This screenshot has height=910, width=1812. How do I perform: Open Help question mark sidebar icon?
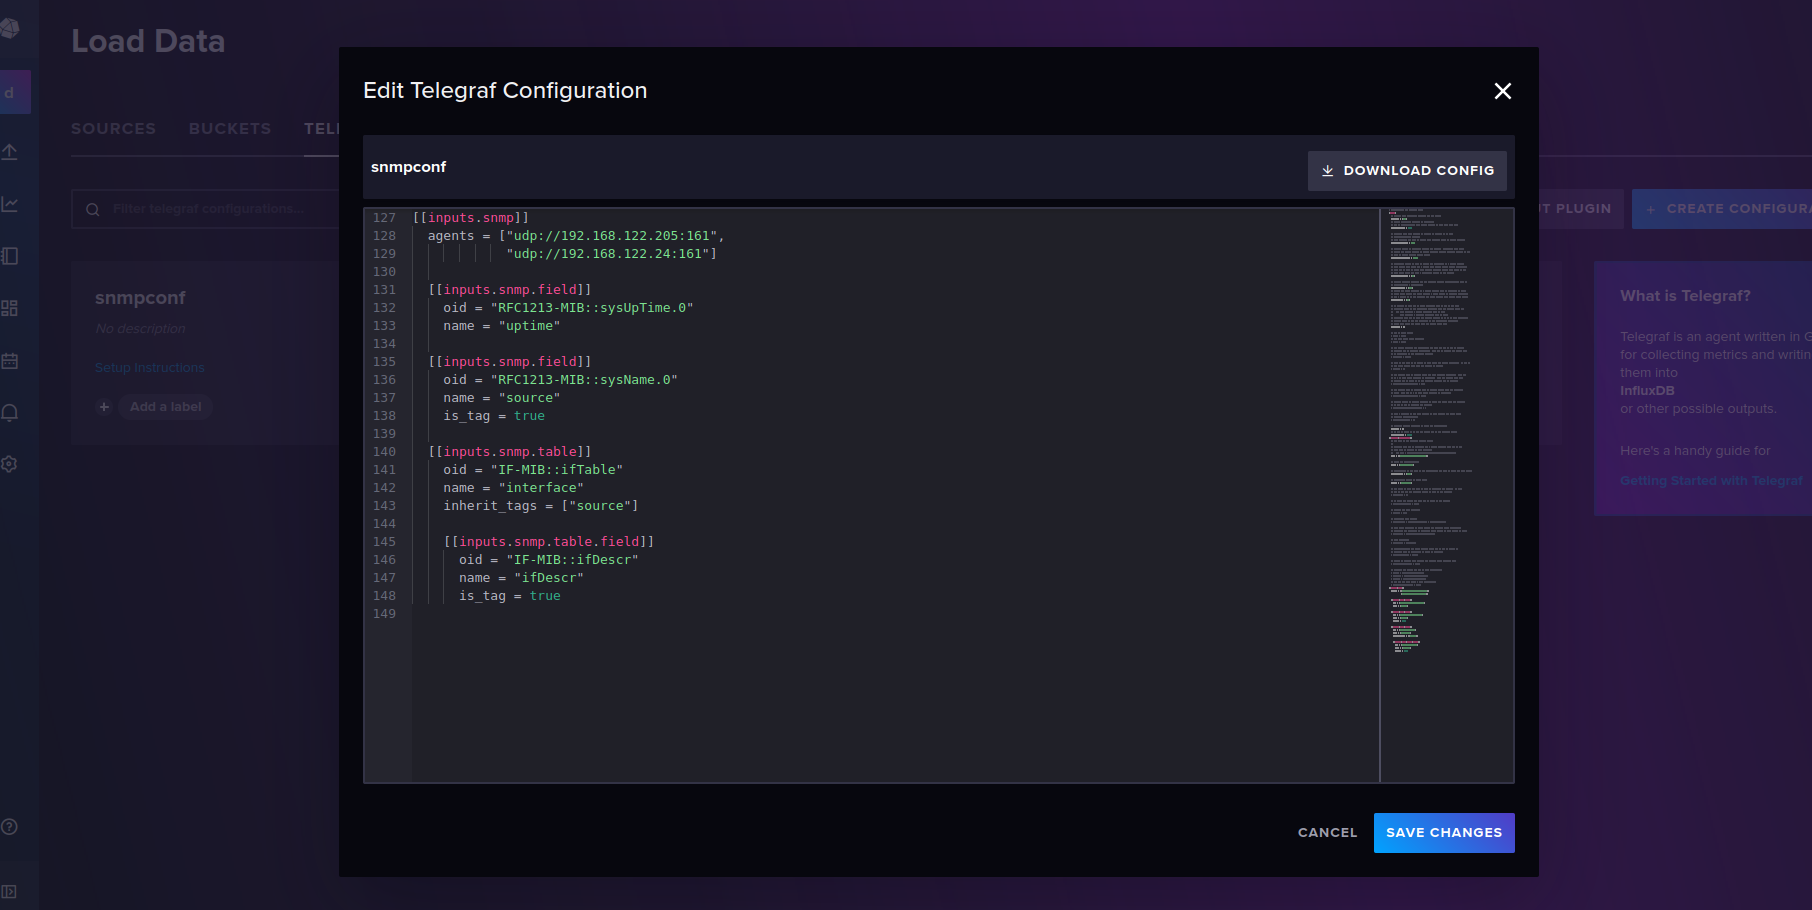pos(9,827)
